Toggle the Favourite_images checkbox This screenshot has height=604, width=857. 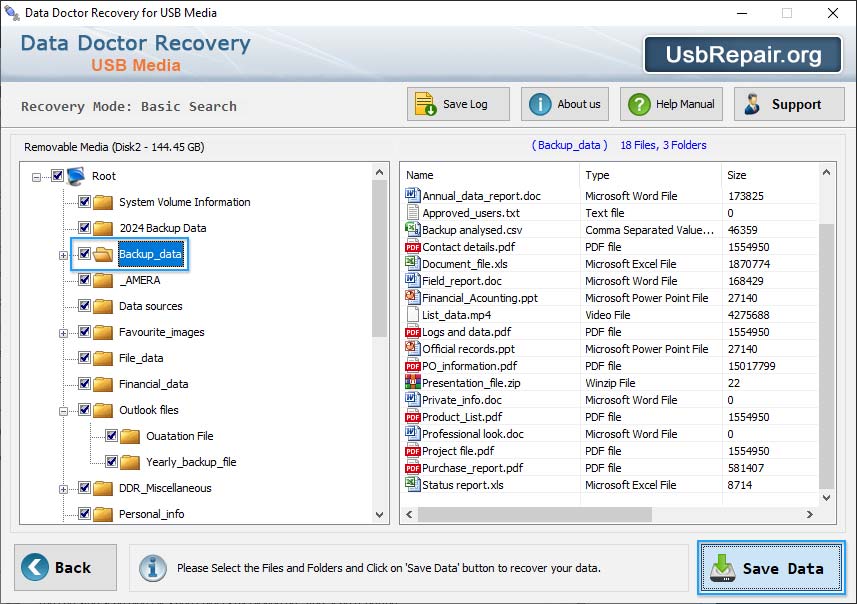pyautogui.click(x=84, y=331)
